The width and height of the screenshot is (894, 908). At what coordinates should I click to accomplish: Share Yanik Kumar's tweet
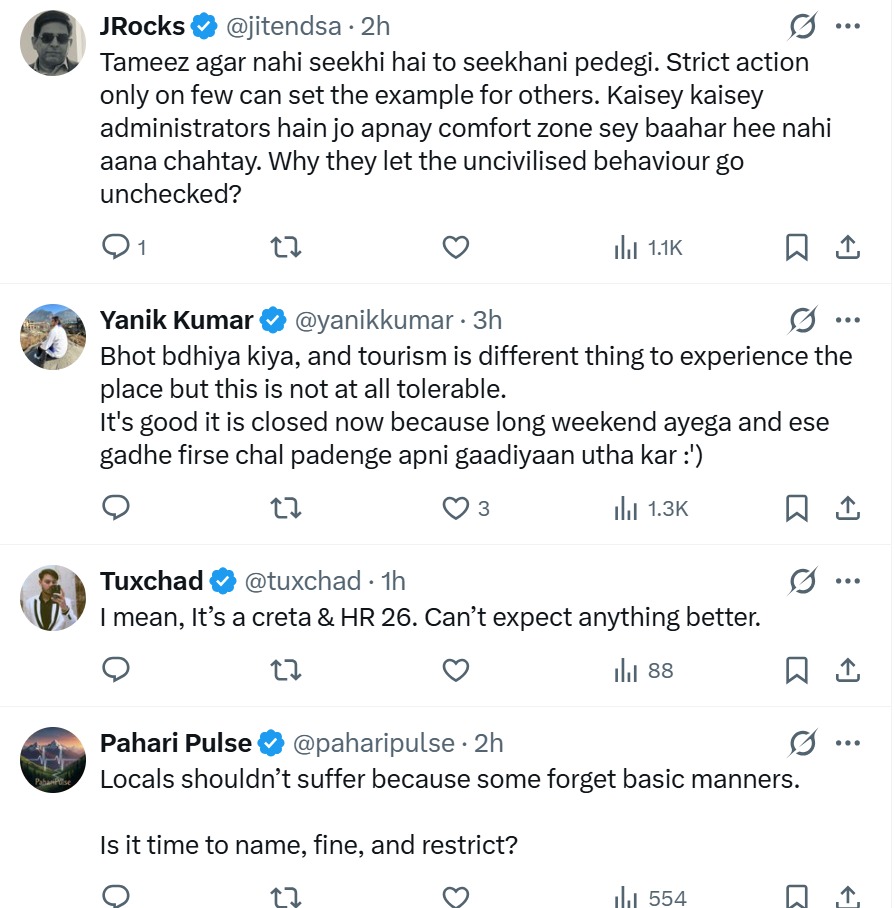(x=847, y=508)
